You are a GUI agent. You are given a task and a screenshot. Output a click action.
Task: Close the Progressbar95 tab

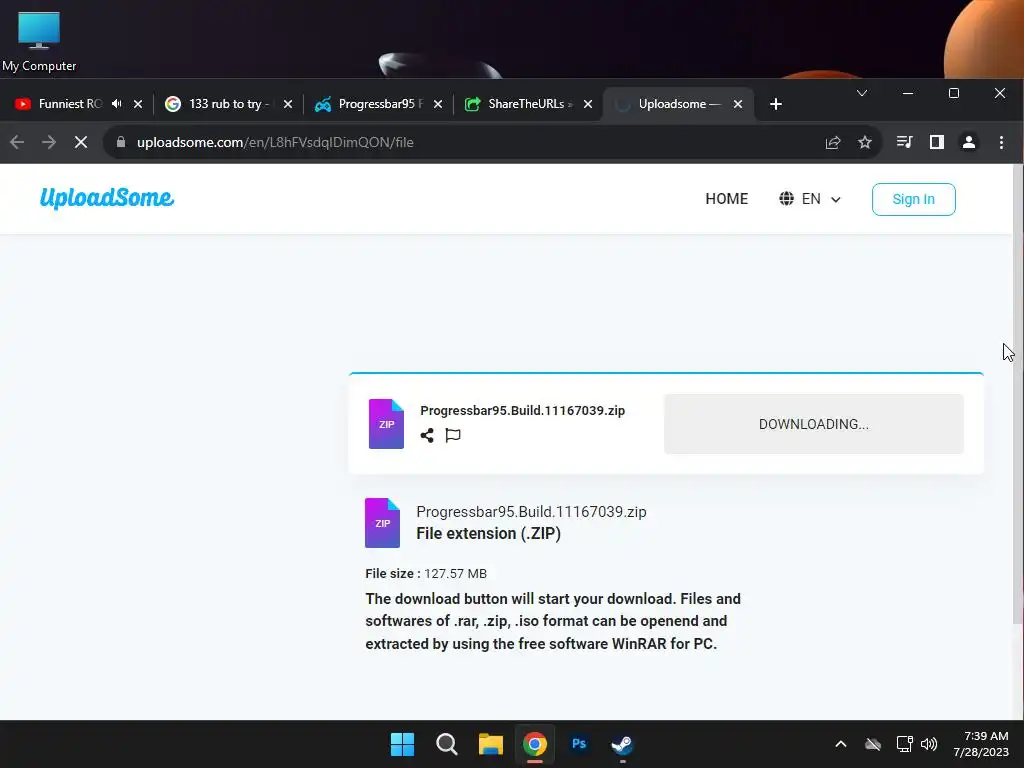click(438, 104)
